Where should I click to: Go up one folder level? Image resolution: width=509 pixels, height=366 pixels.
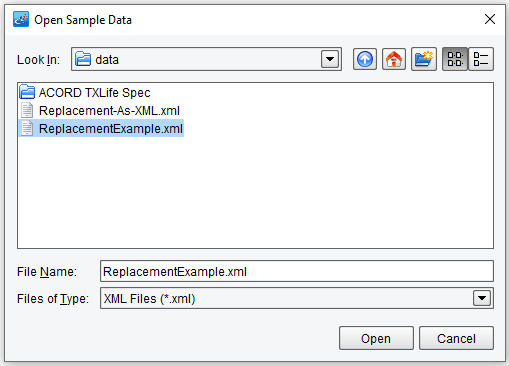pos(365,59)
